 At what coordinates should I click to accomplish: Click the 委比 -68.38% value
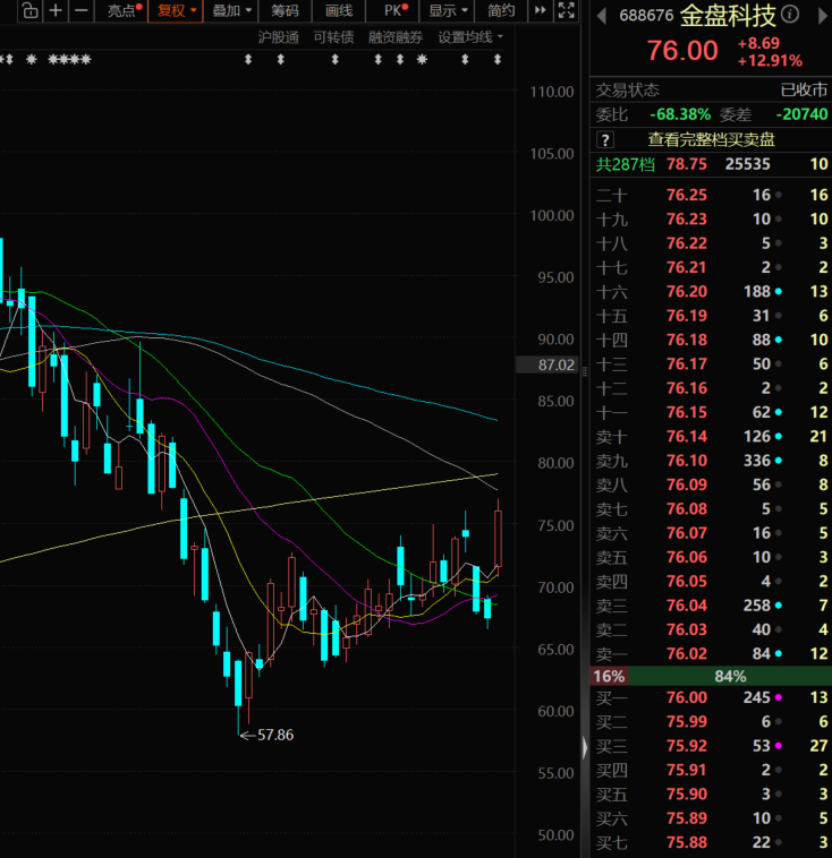[680, 114]
